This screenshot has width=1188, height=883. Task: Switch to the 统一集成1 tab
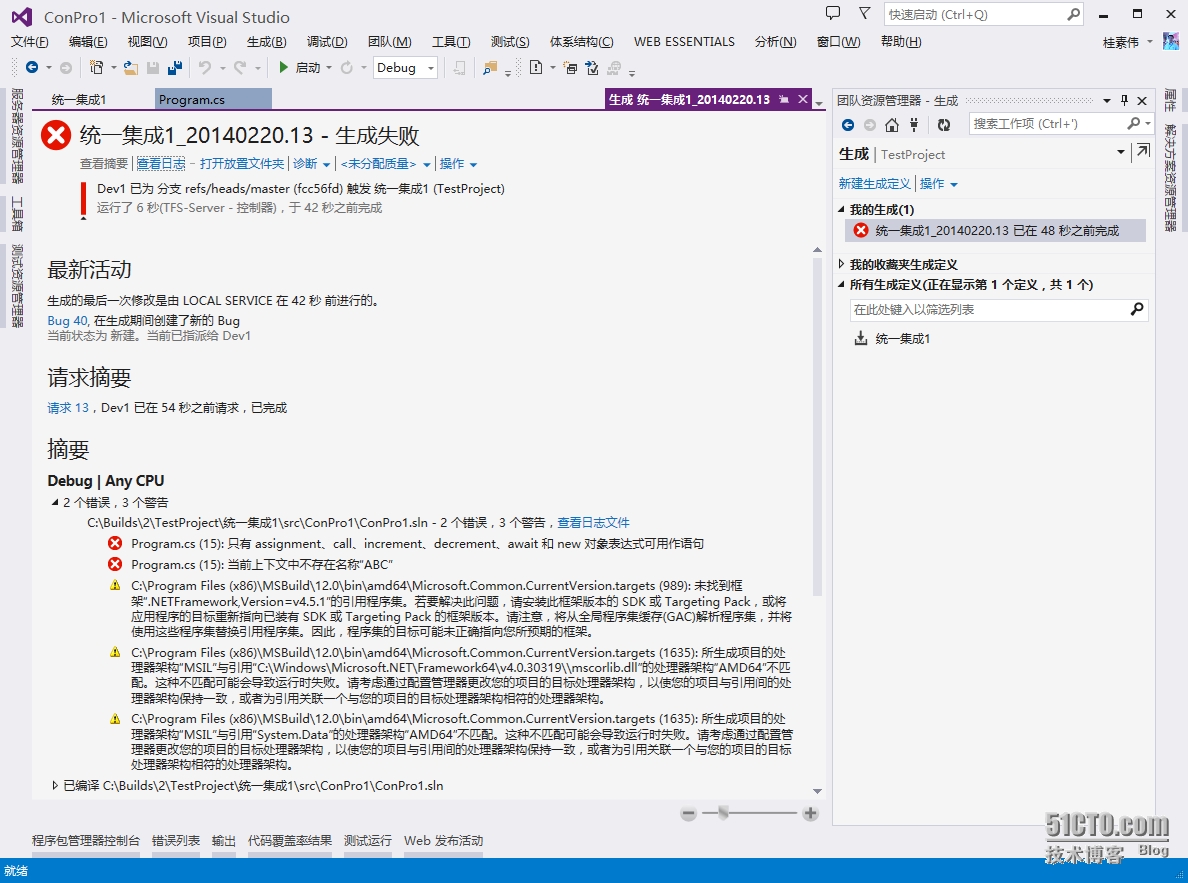79,99
